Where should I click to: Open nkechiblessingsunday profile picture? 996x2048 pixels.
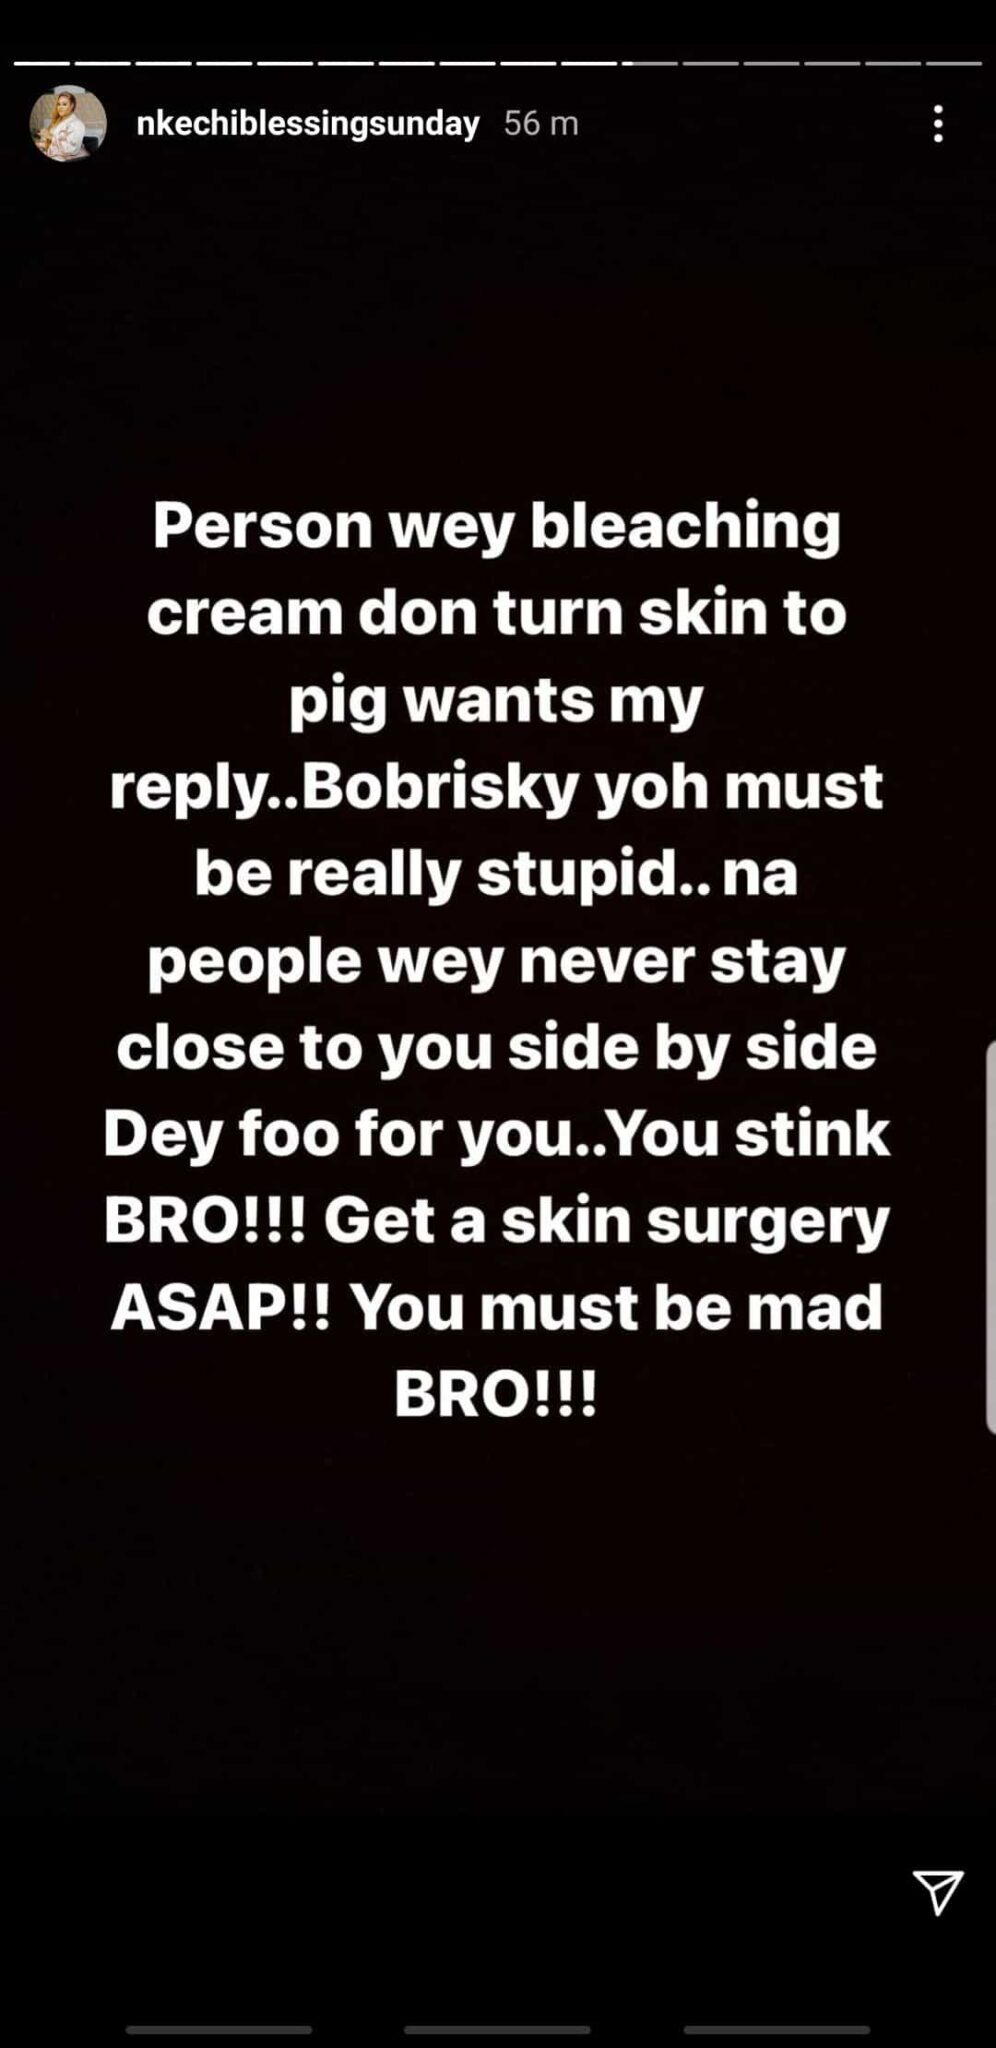(68, 123)
